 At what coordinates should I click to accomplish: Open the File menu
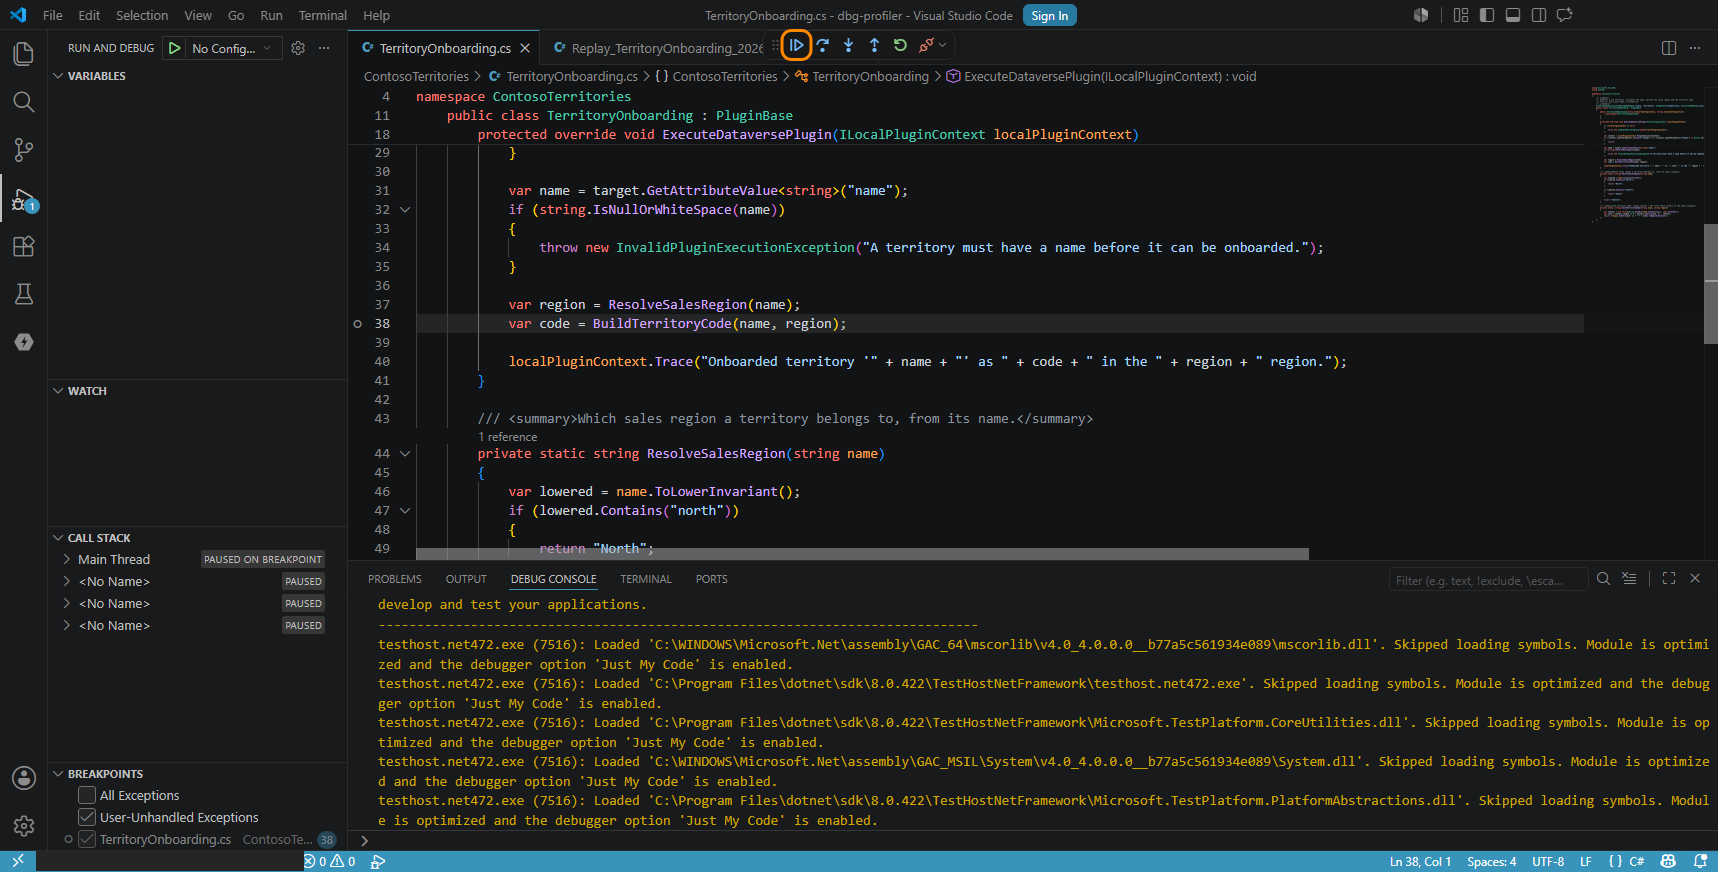53,15
